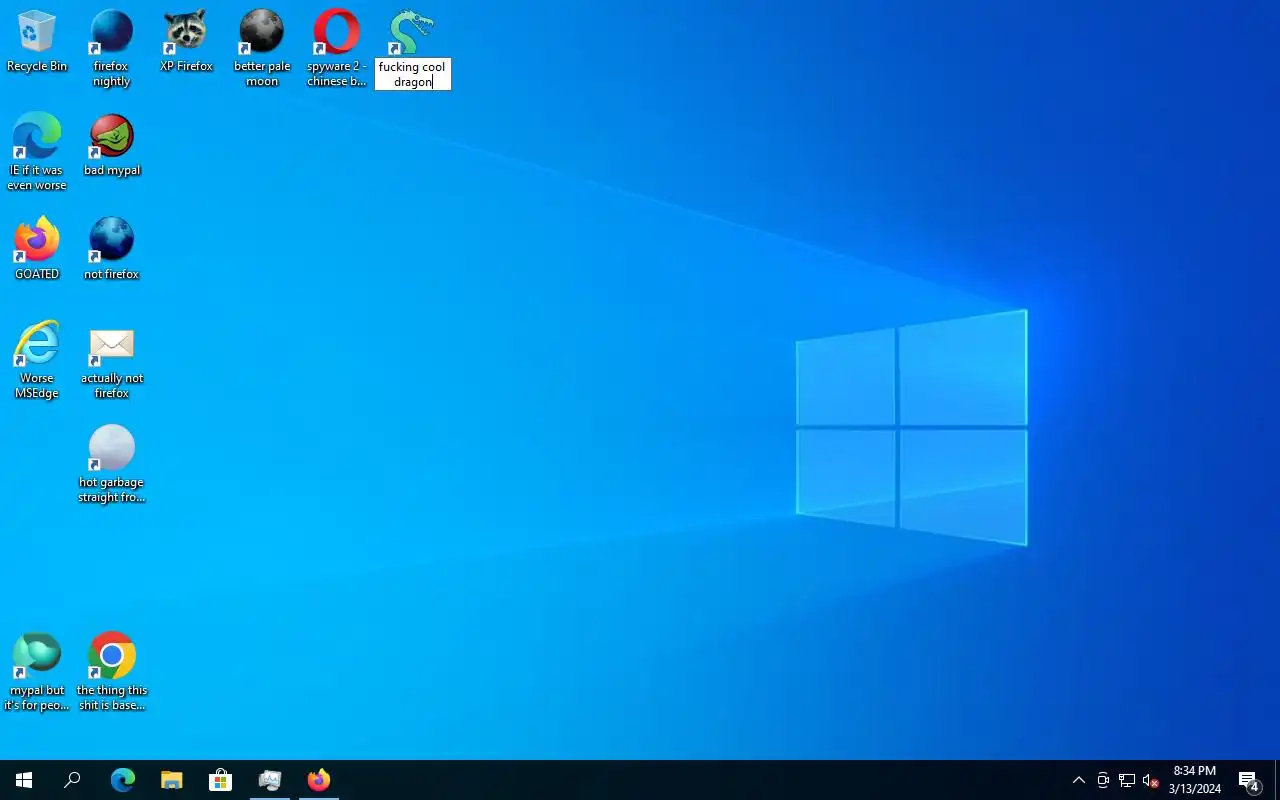Open the muted volume tray icon
The image size is (1280, 800).
[1151, 780]
